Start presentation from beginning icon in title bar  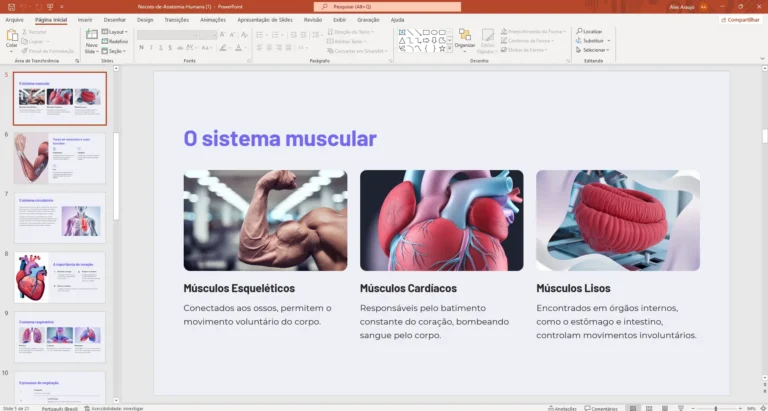(x=50, y=7)
